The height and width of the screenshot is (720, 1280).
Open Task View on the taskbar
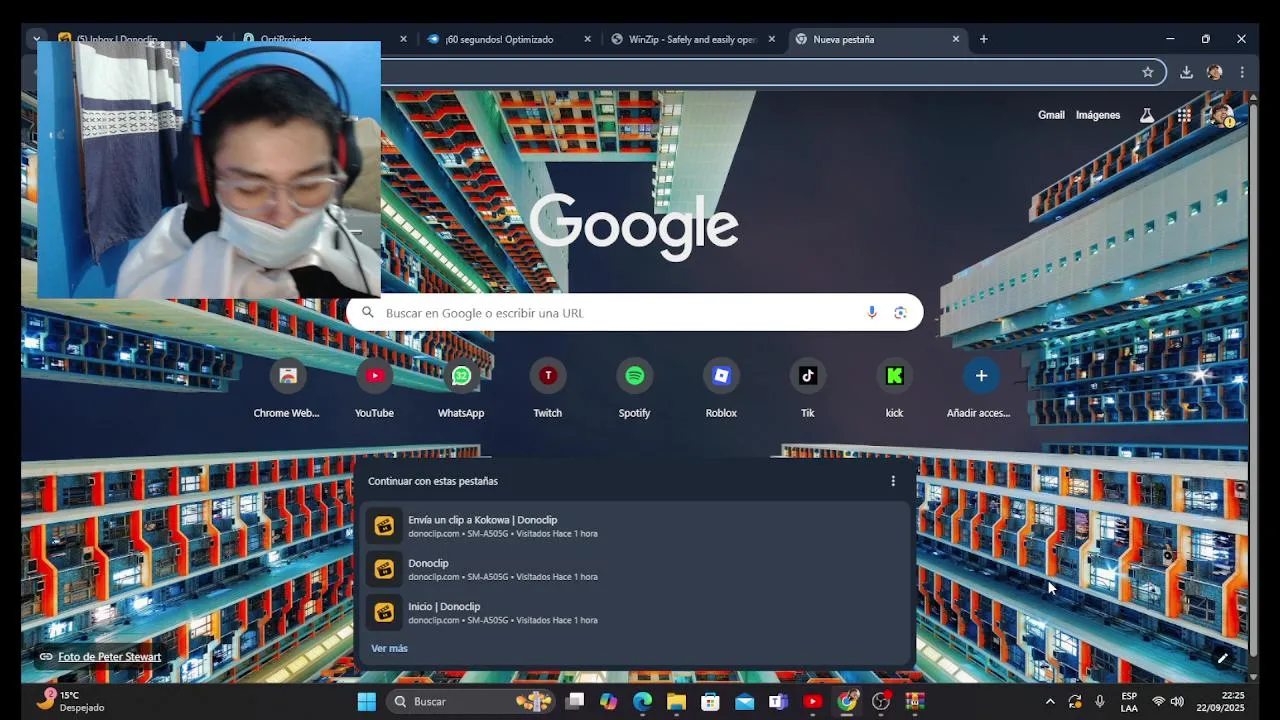(575, 701)
